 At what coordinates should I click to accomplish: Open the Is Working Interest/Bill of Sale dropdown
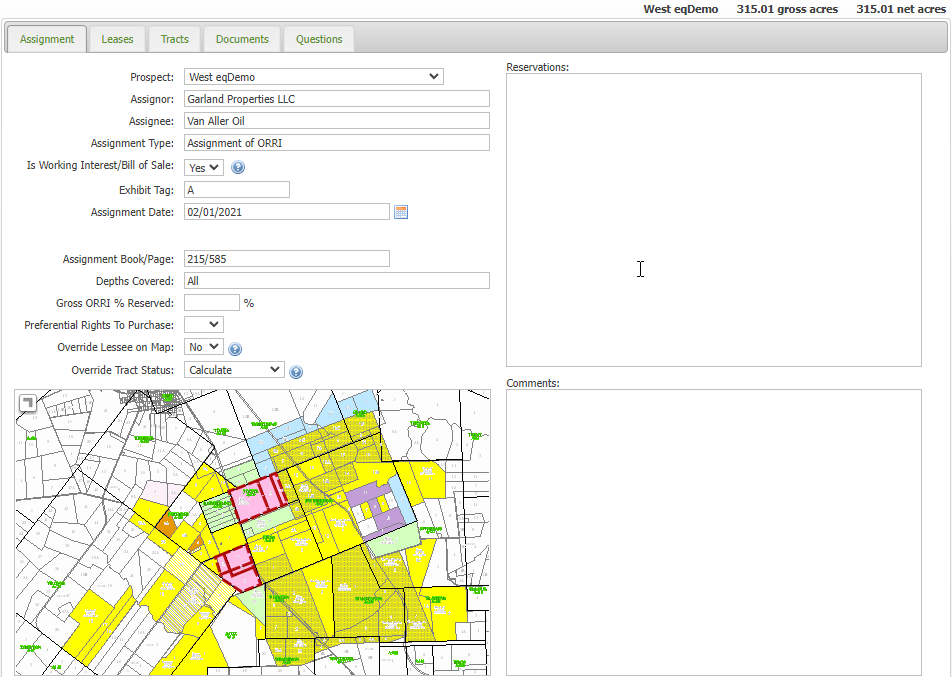[204, 168]
